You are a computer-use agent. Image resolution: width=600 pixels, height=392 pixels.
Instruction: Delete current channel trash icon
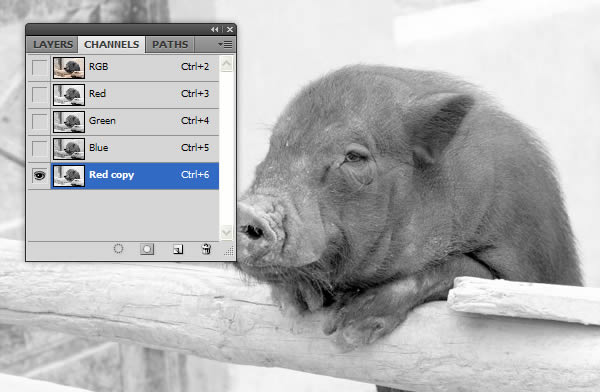[206, 249]
